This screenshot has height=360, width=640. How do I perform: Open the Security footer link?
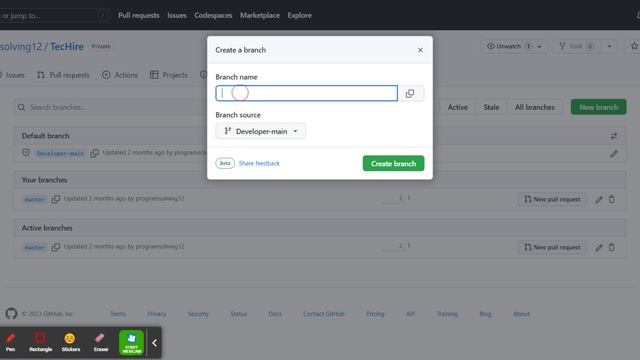[198, 314]
